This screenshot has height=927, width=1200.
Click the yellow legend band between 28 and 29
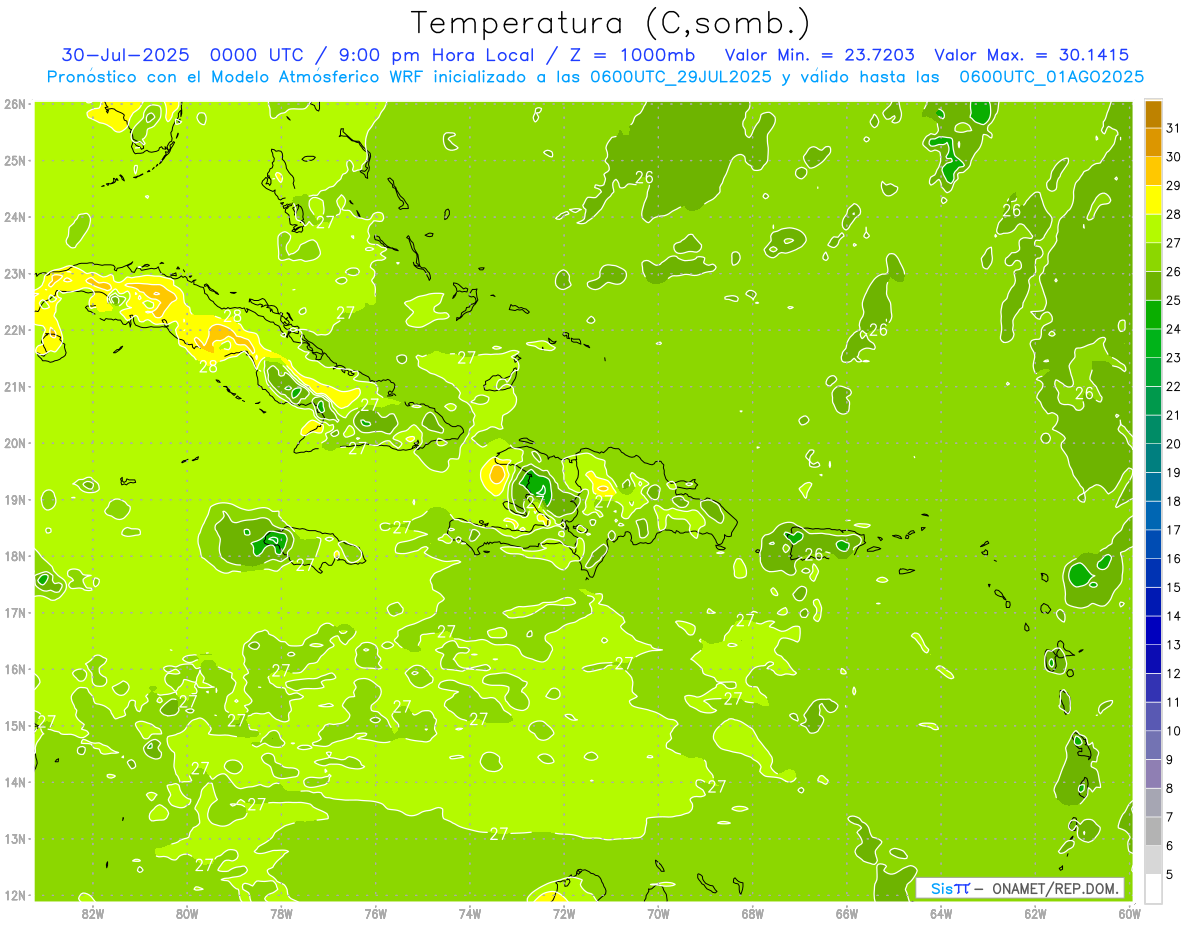pyautogui.click(x=1153, y=199)
